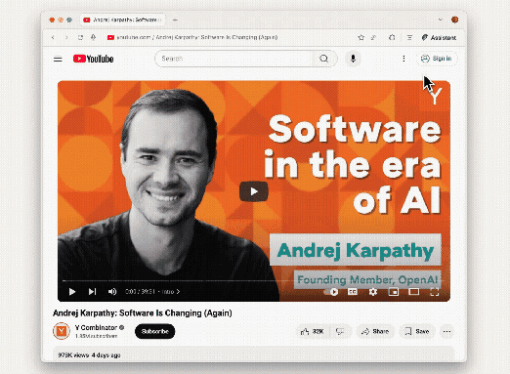Open a new browser tab
This screenshot has height=374, width=510.
click(x=175, y=20)
